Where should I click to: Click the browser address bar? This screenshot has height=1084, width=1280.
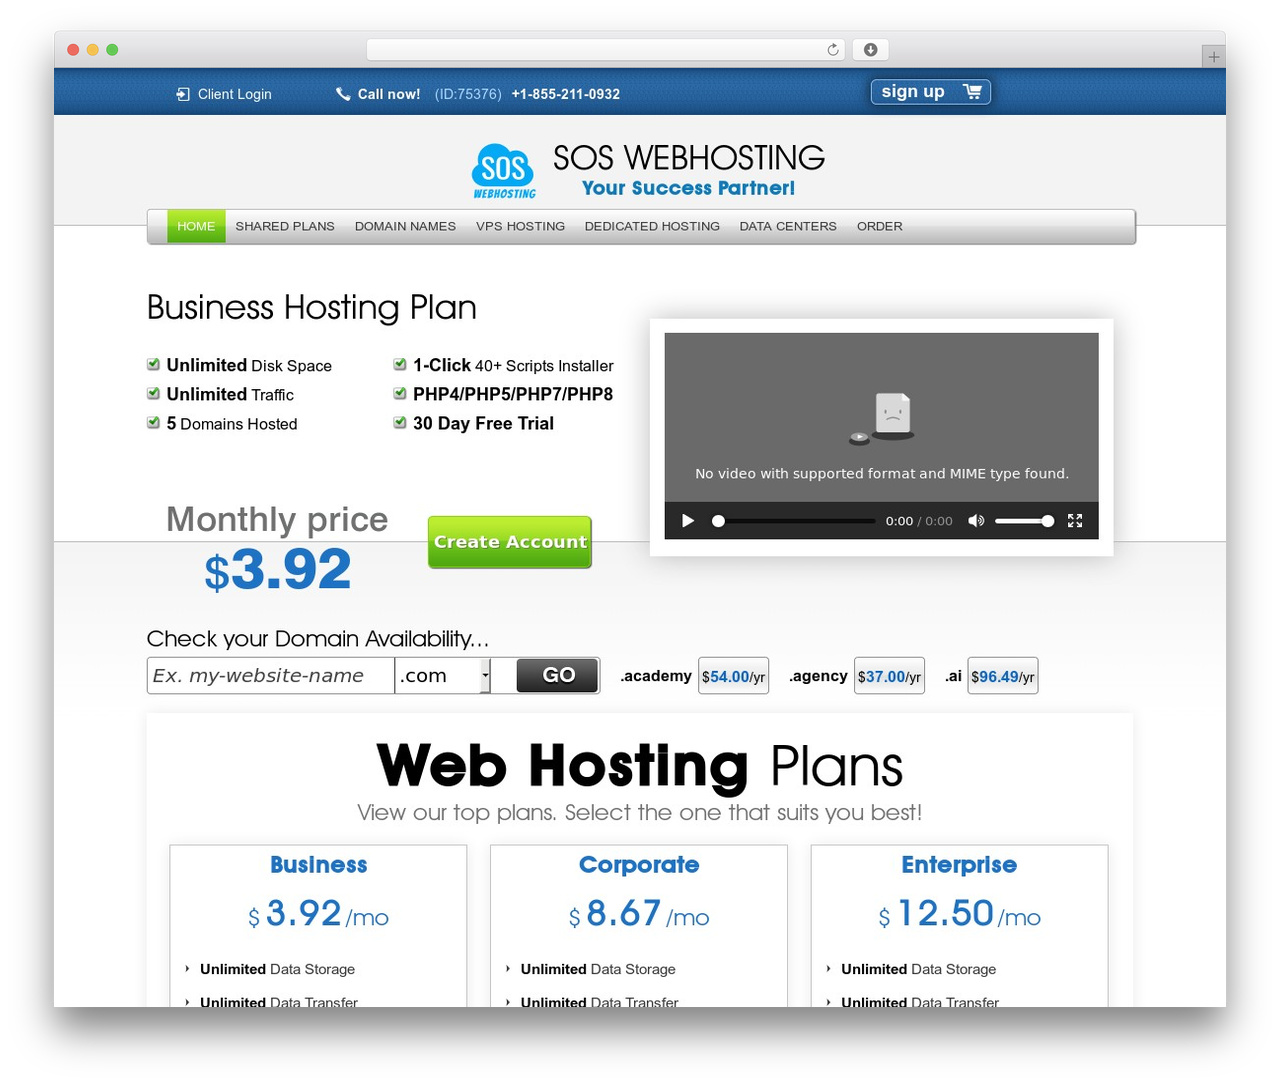click(606, 50)
